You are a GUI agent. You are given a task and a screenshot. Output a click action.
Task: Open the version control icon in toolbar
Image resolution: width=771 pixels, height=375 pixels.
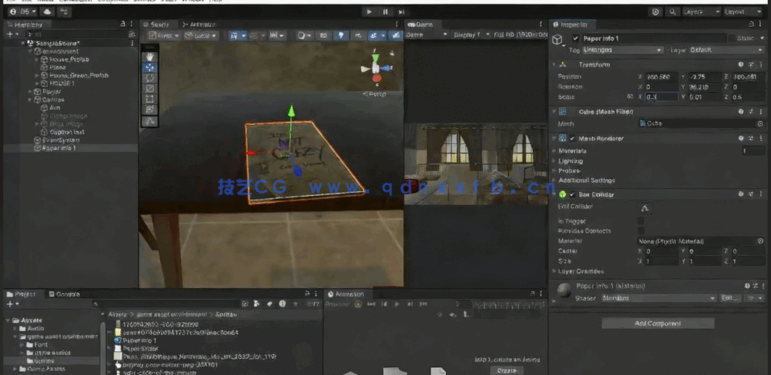tap(63, 12)
